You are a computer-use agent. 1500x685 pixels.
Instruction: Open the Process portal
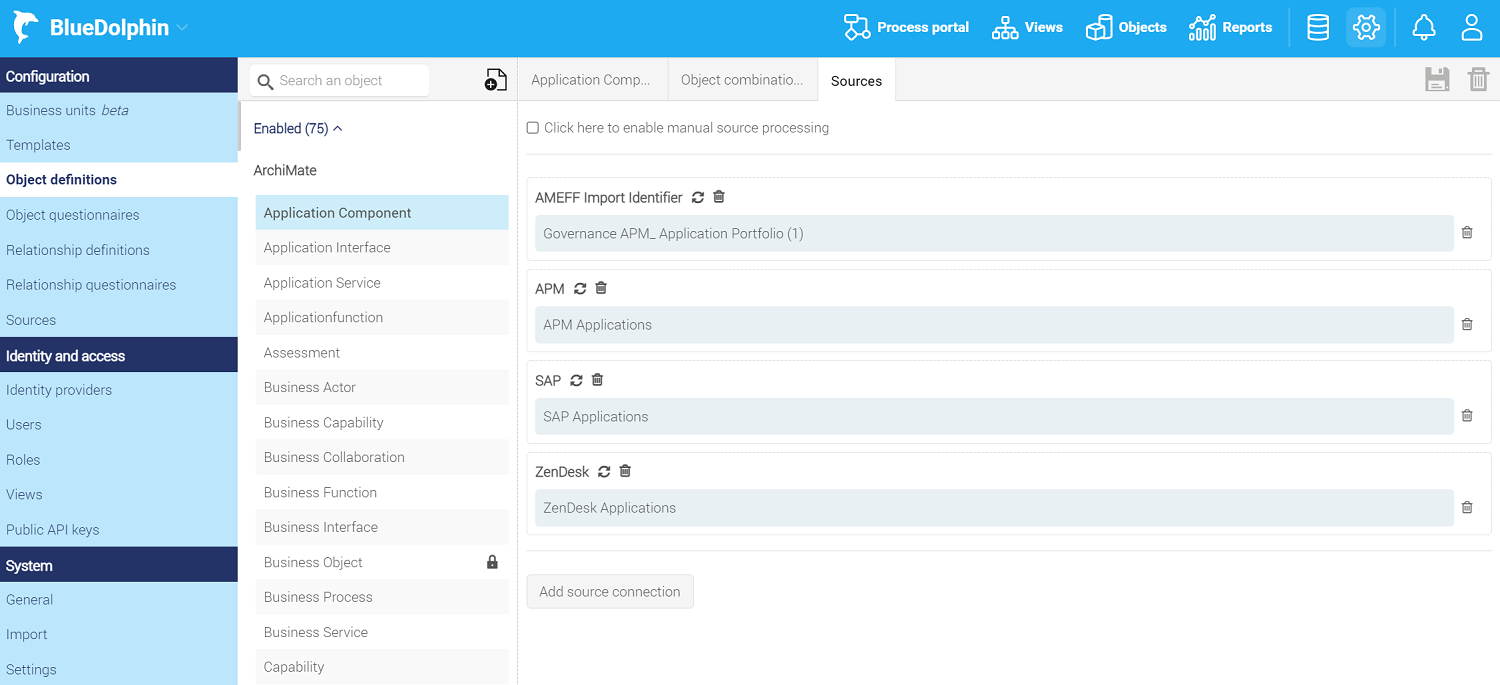click(x=906, y=28)
